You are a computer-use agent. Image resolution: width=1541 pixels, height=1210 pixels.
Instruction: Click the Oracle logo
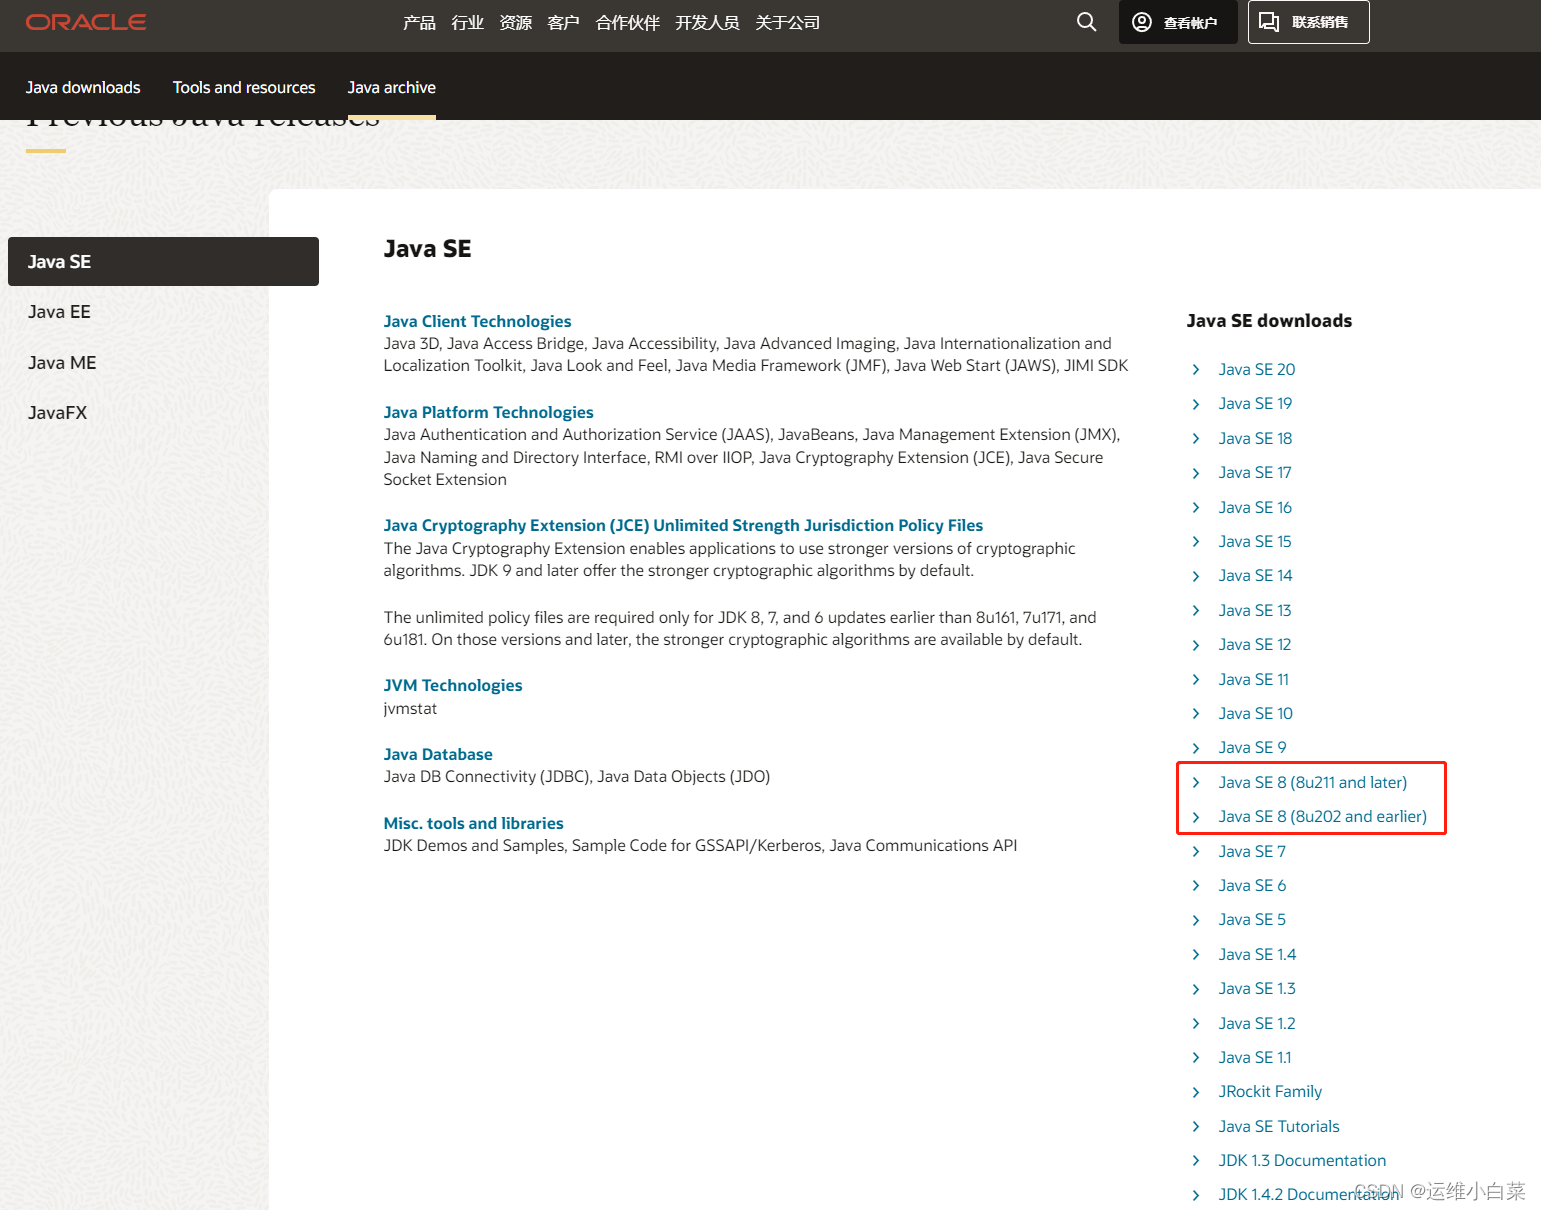click(x=86, y=22)
